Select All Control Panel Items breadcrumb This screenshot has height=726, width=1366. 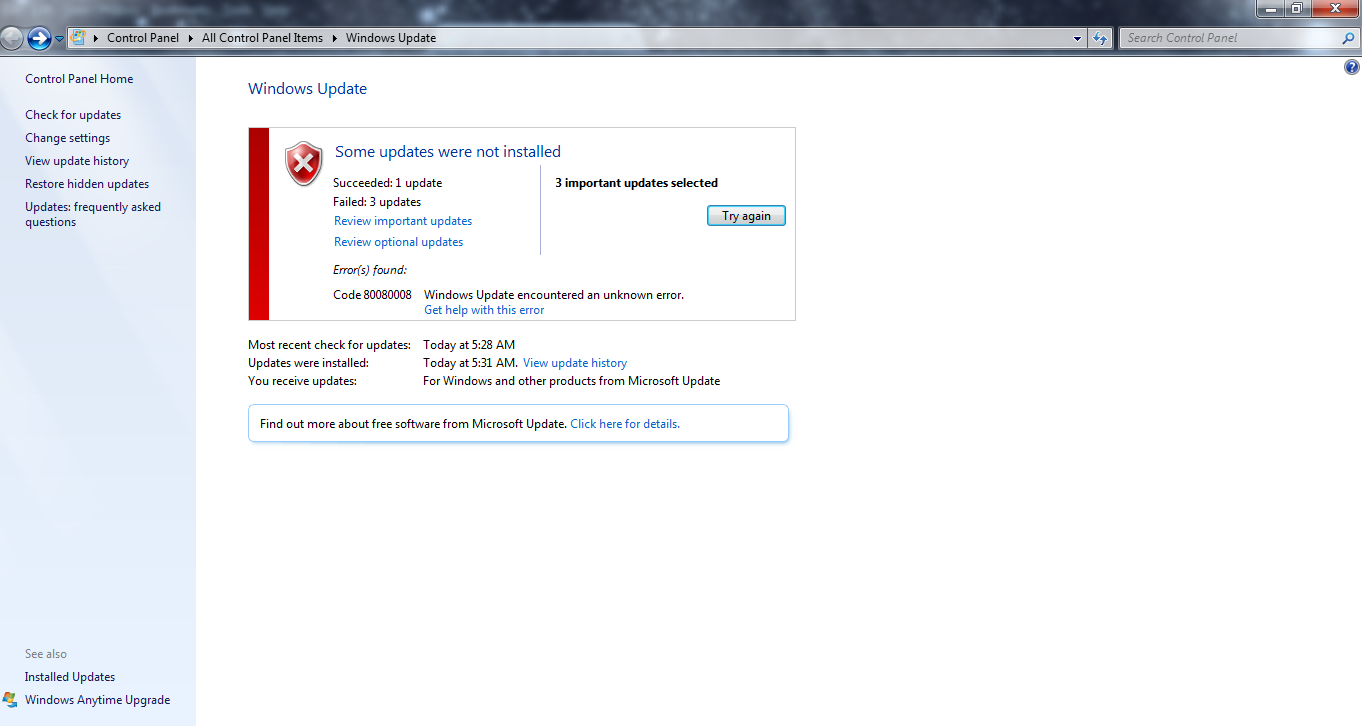(262, 38)
